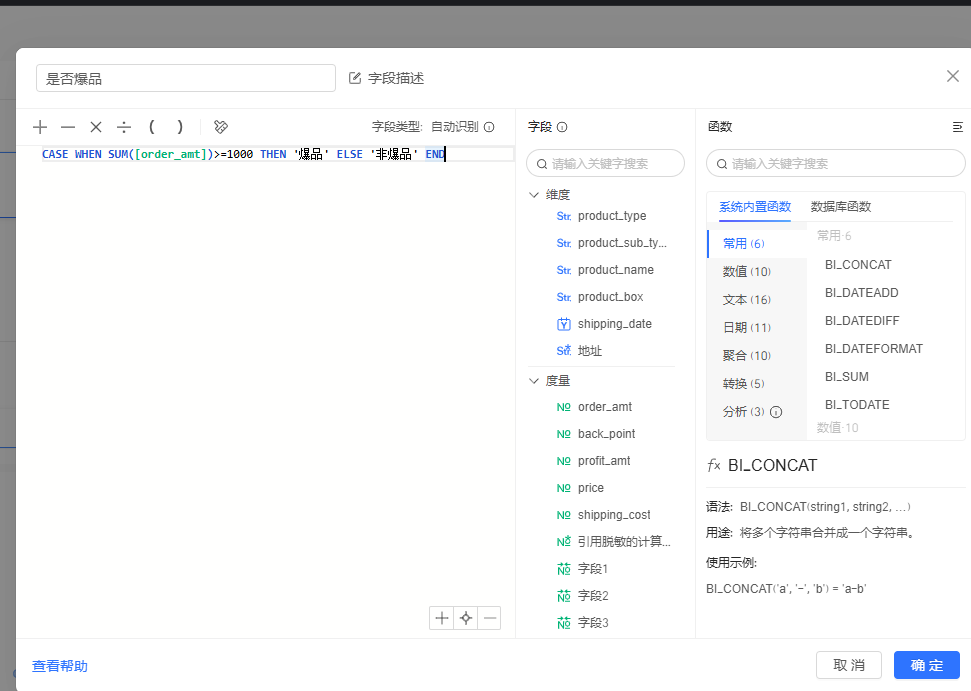This screenshot has width=971, height=691.
Task: Confirm the field with 确定
Action: click(926, 665)
